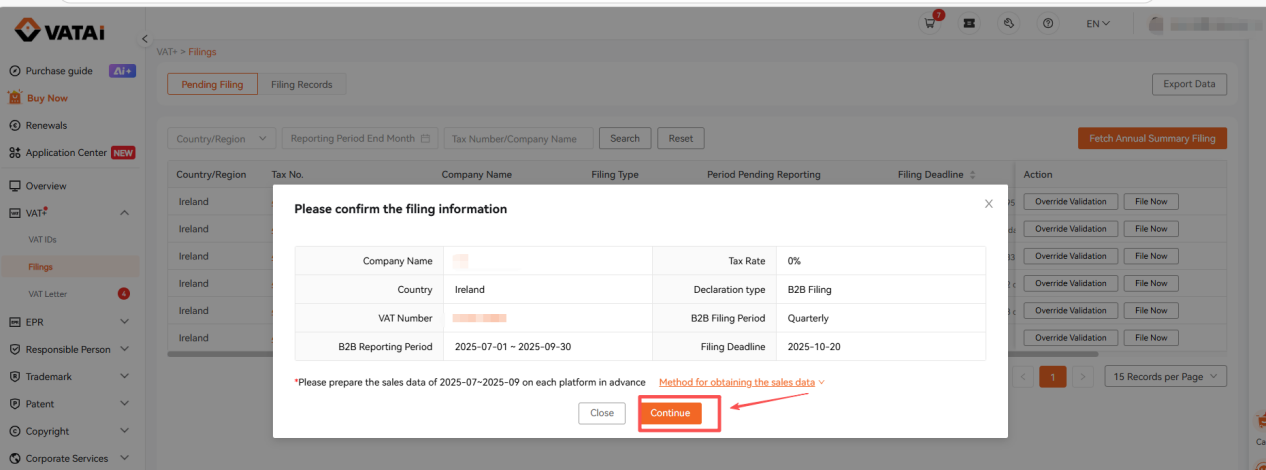
Task: Sort by the Filing Deadline column icon
Action: pos(973,175)
